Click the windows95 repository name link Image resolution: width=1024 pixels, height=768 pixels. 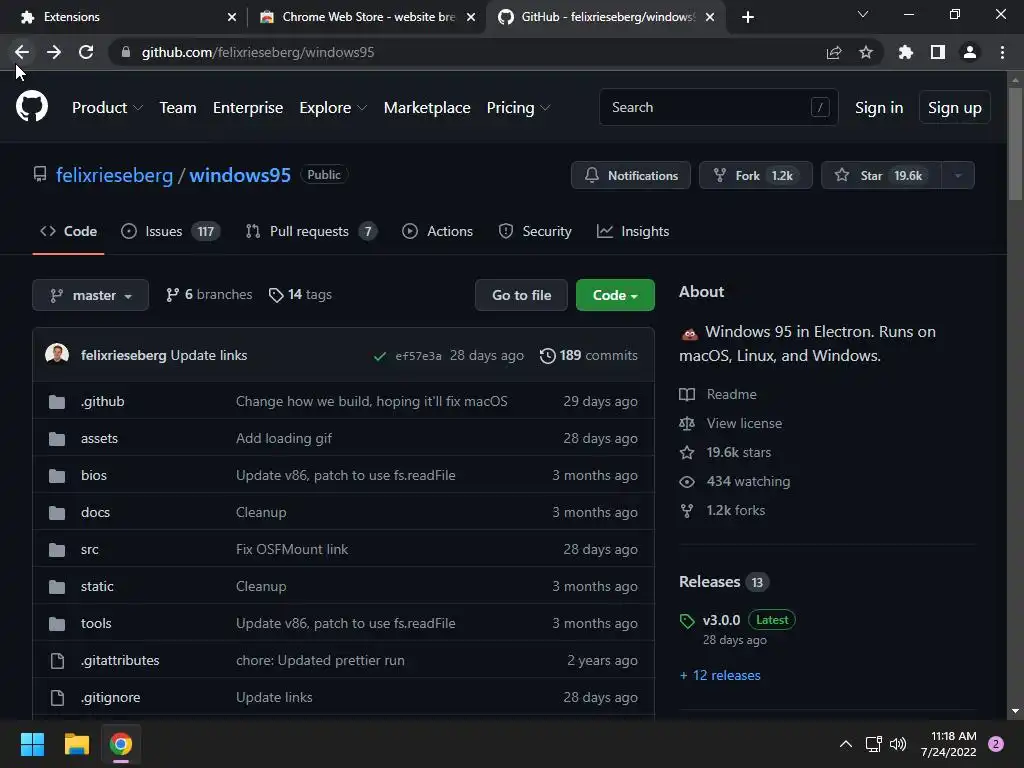[x=240, y=175]
